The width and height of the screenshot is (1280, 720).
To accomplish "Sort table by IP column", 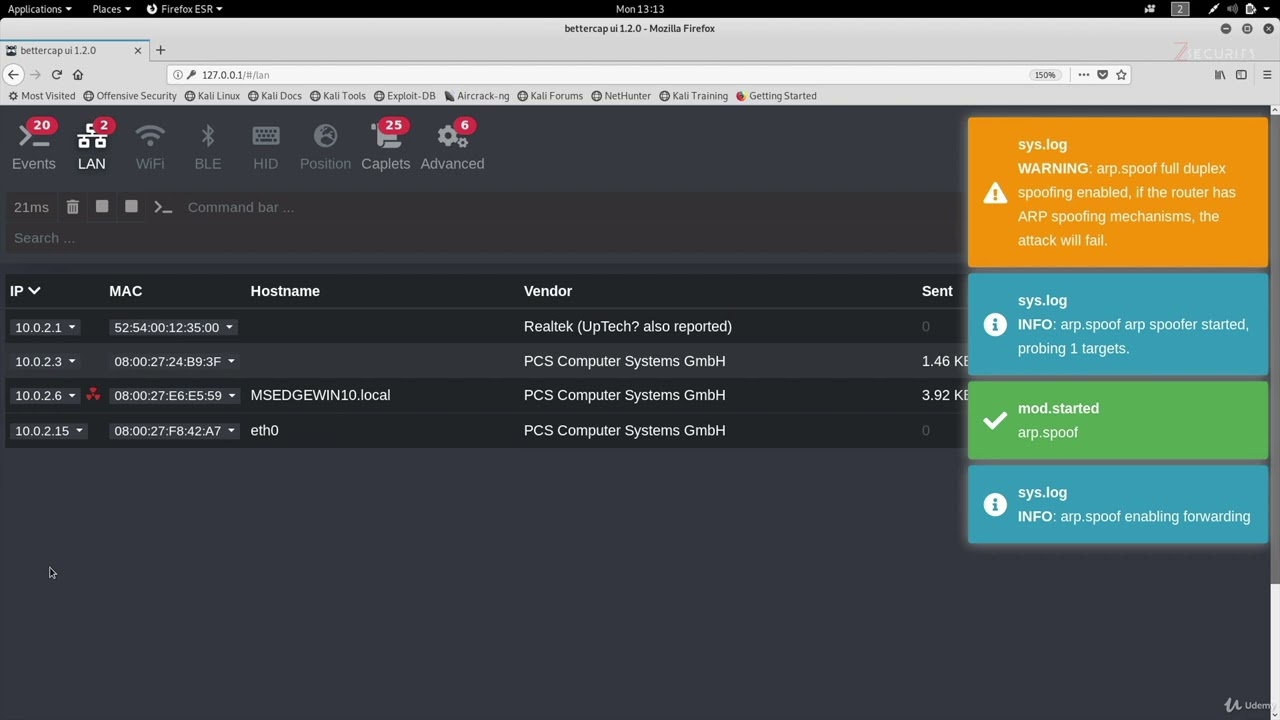I will pyautogui.click(x=25, y=291).
